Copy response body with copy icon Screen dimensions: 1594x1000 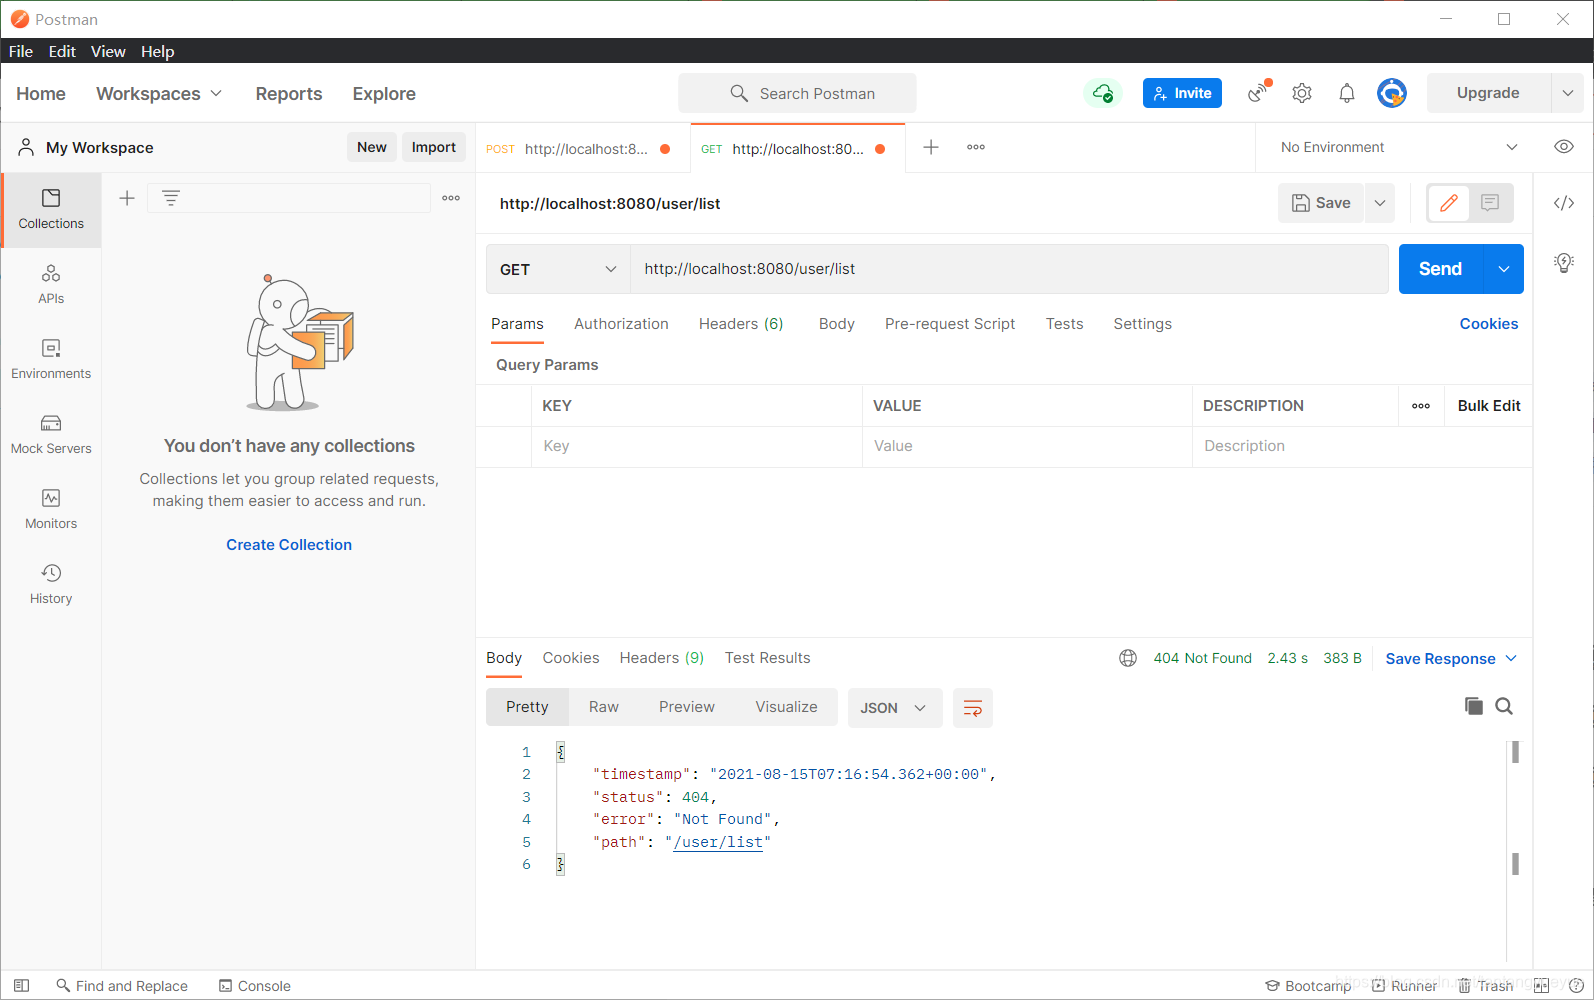coord(1474,706)
